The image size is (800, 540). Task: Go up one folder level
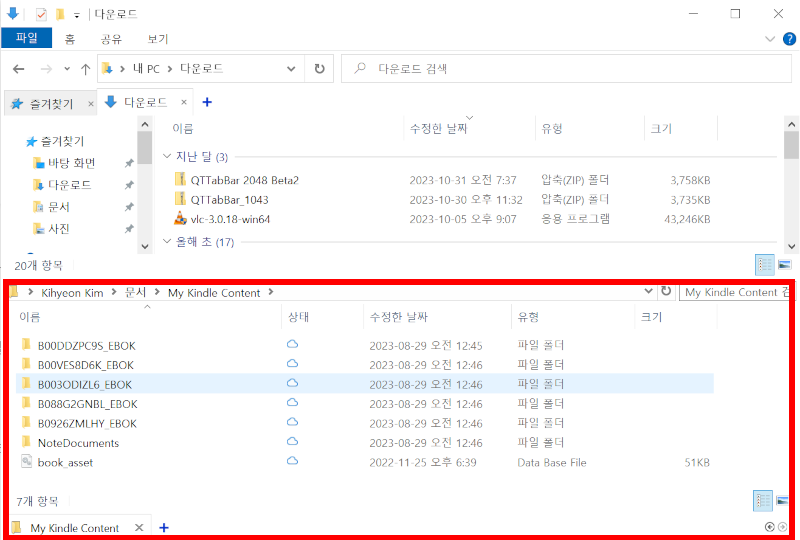(85, 69)
